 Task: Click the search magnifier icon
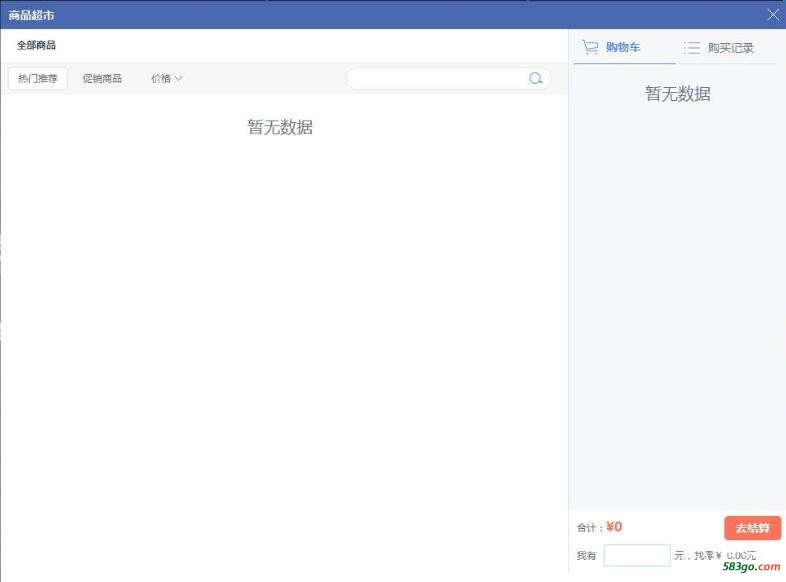(x=535, y=78)
